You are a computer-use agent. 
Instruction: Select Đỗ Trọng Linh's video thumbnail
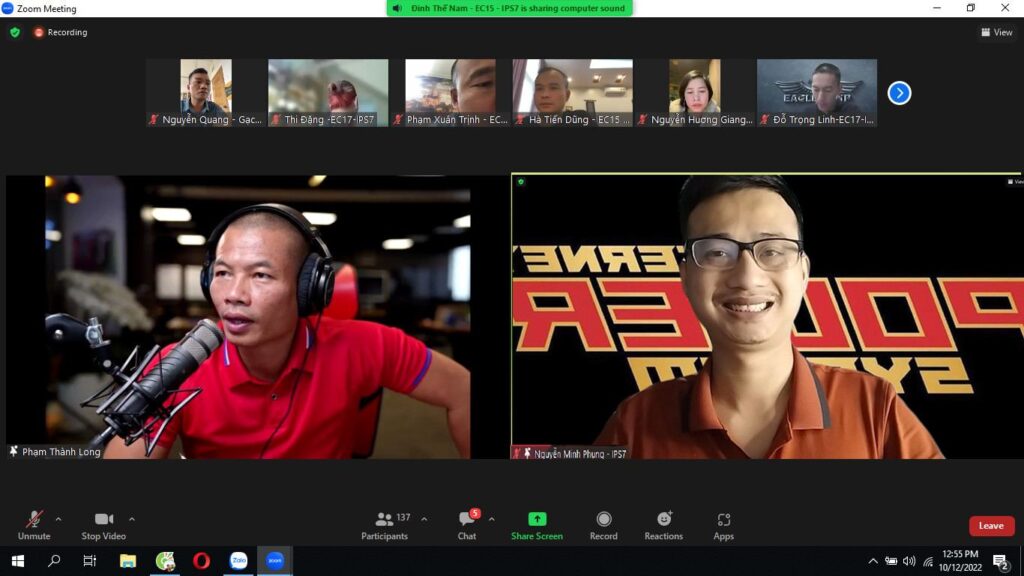click(817, 92)
